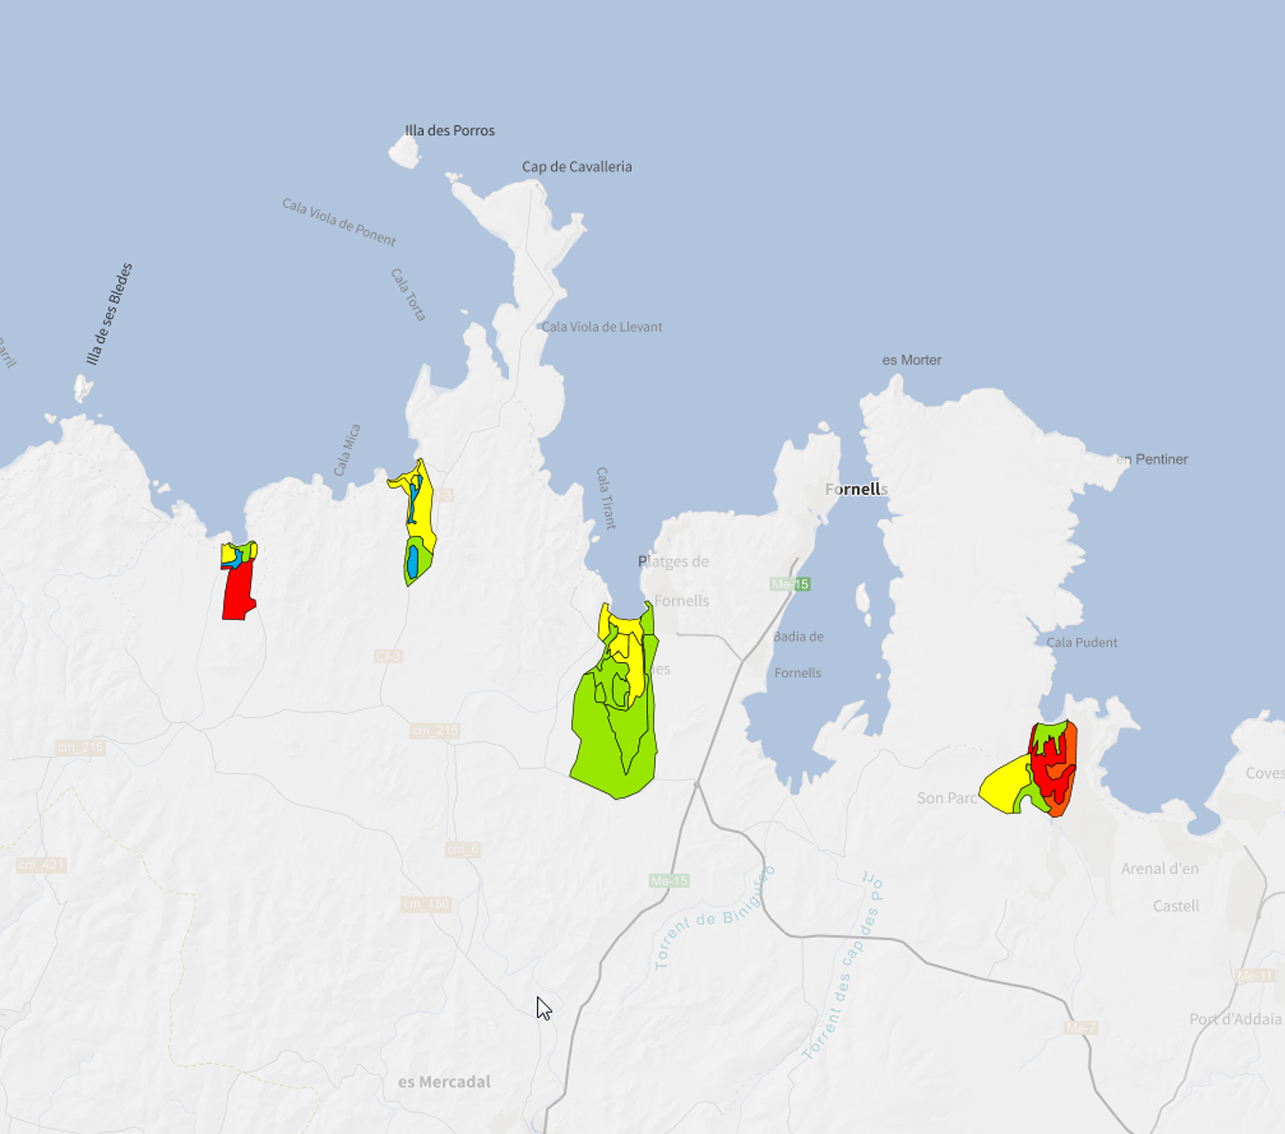Click the Arenal d'en Castell label
This screenshot has height=1134, width=1285.
pyautogui.click(x=1160, y=886)
